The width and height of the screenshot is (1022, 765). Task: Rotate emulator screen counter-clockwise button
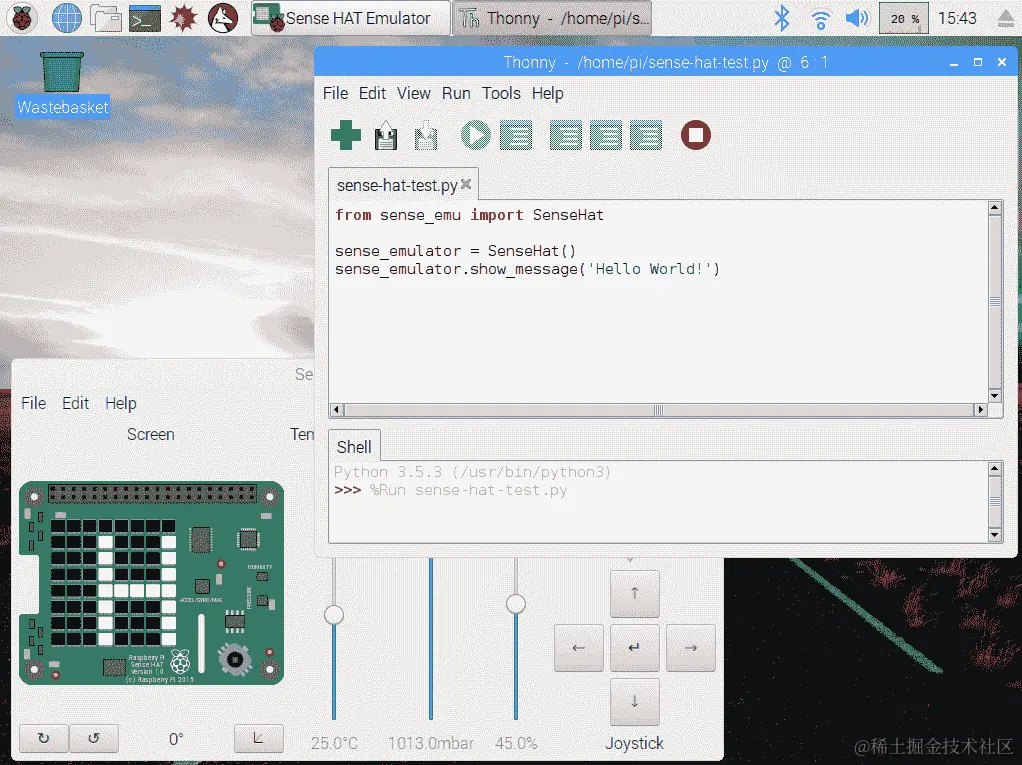[x=94, y=738]
